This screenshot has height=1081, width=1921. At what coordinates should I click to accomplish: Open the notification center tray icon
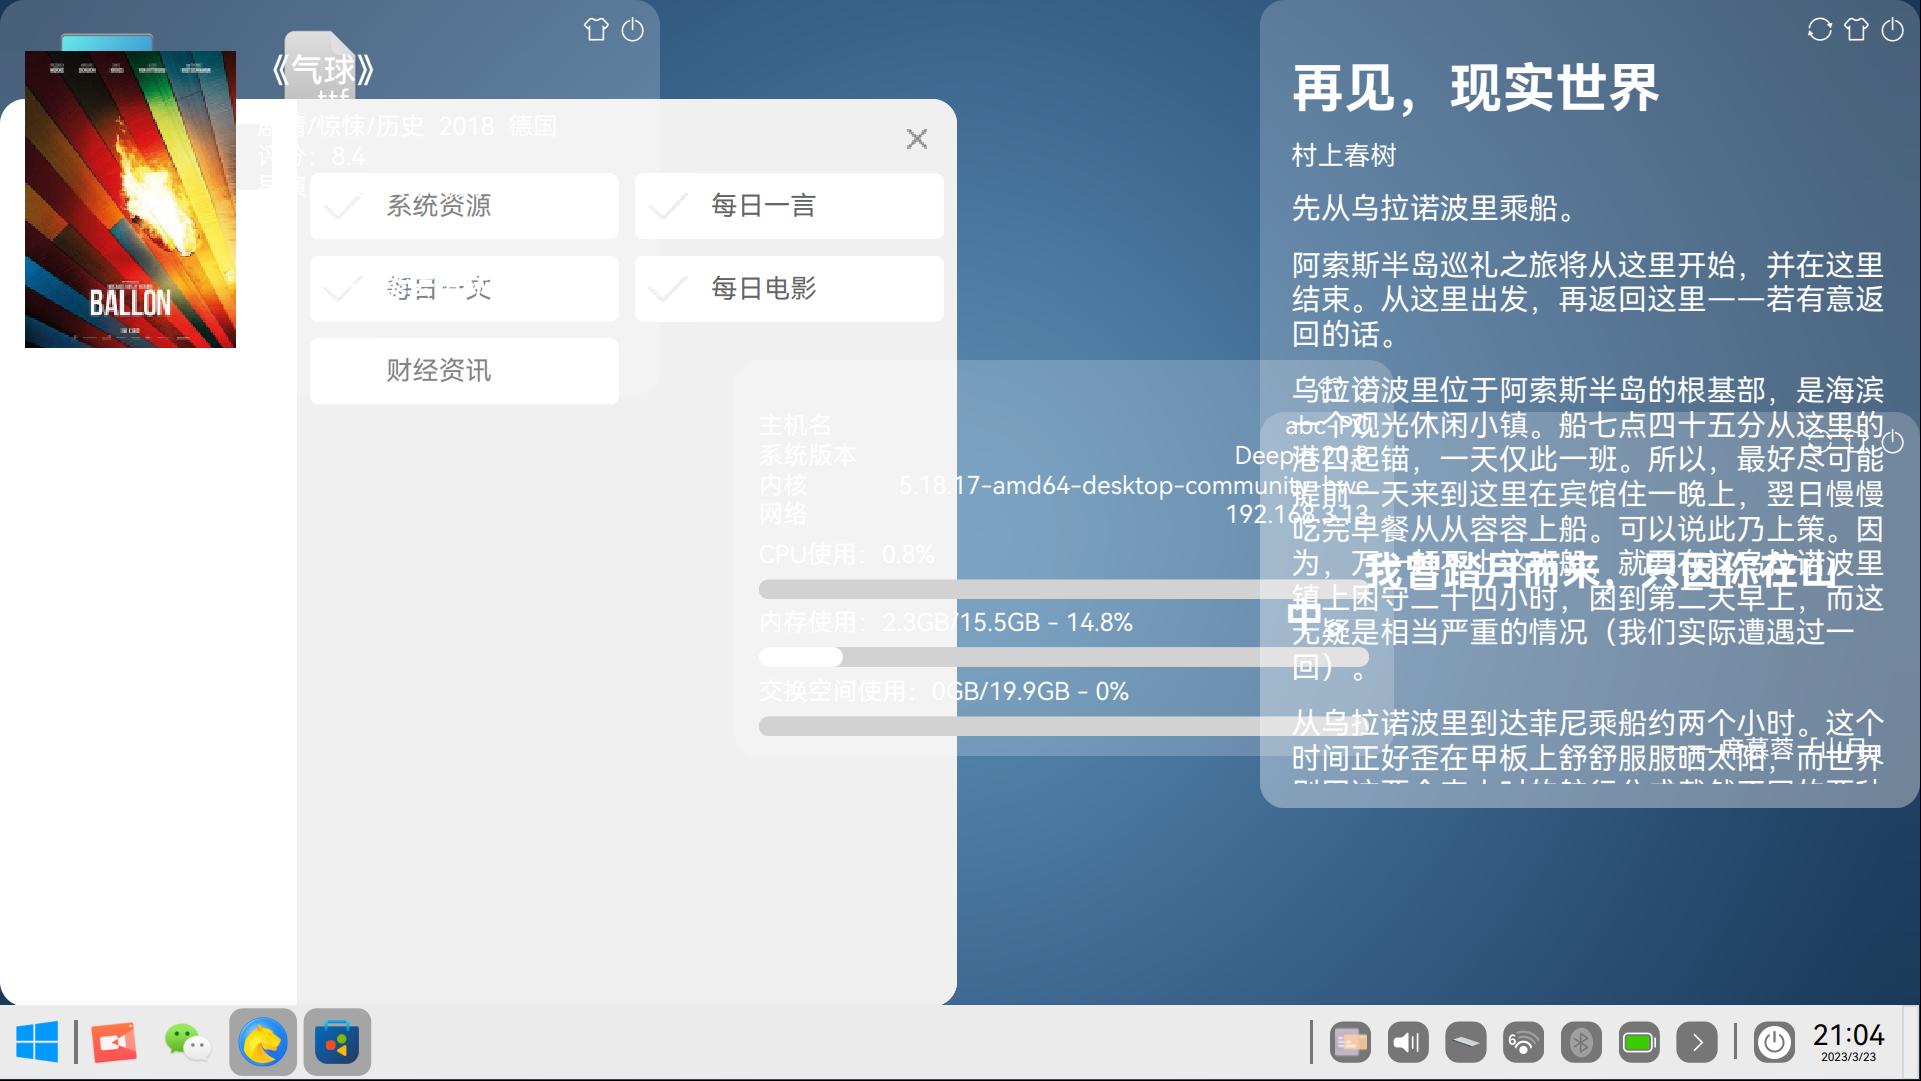tap(1349, 1042)
